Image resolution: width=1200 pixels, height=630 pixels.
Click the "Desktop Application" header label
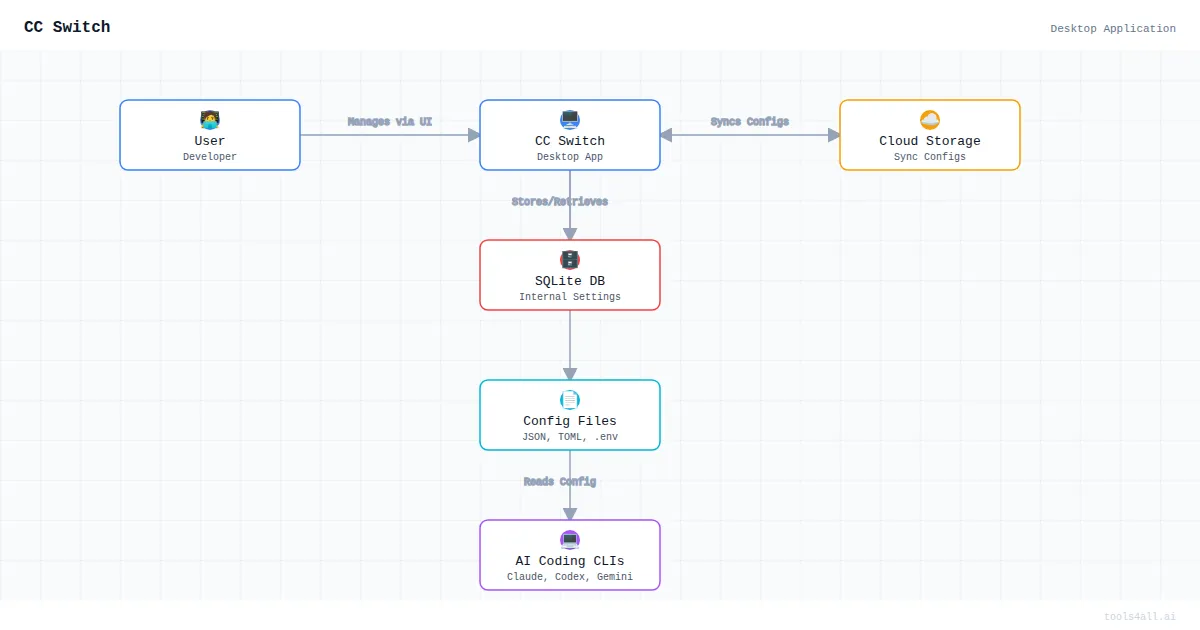click(x=1113, y=29)
